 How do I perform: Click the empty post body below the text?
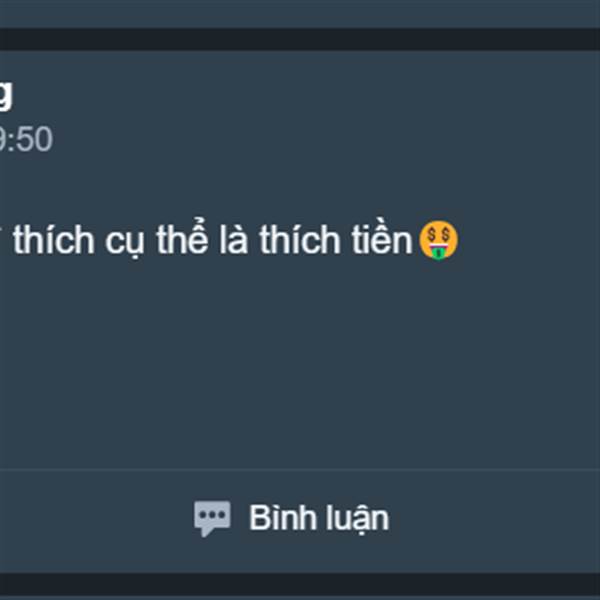[300, 364]
